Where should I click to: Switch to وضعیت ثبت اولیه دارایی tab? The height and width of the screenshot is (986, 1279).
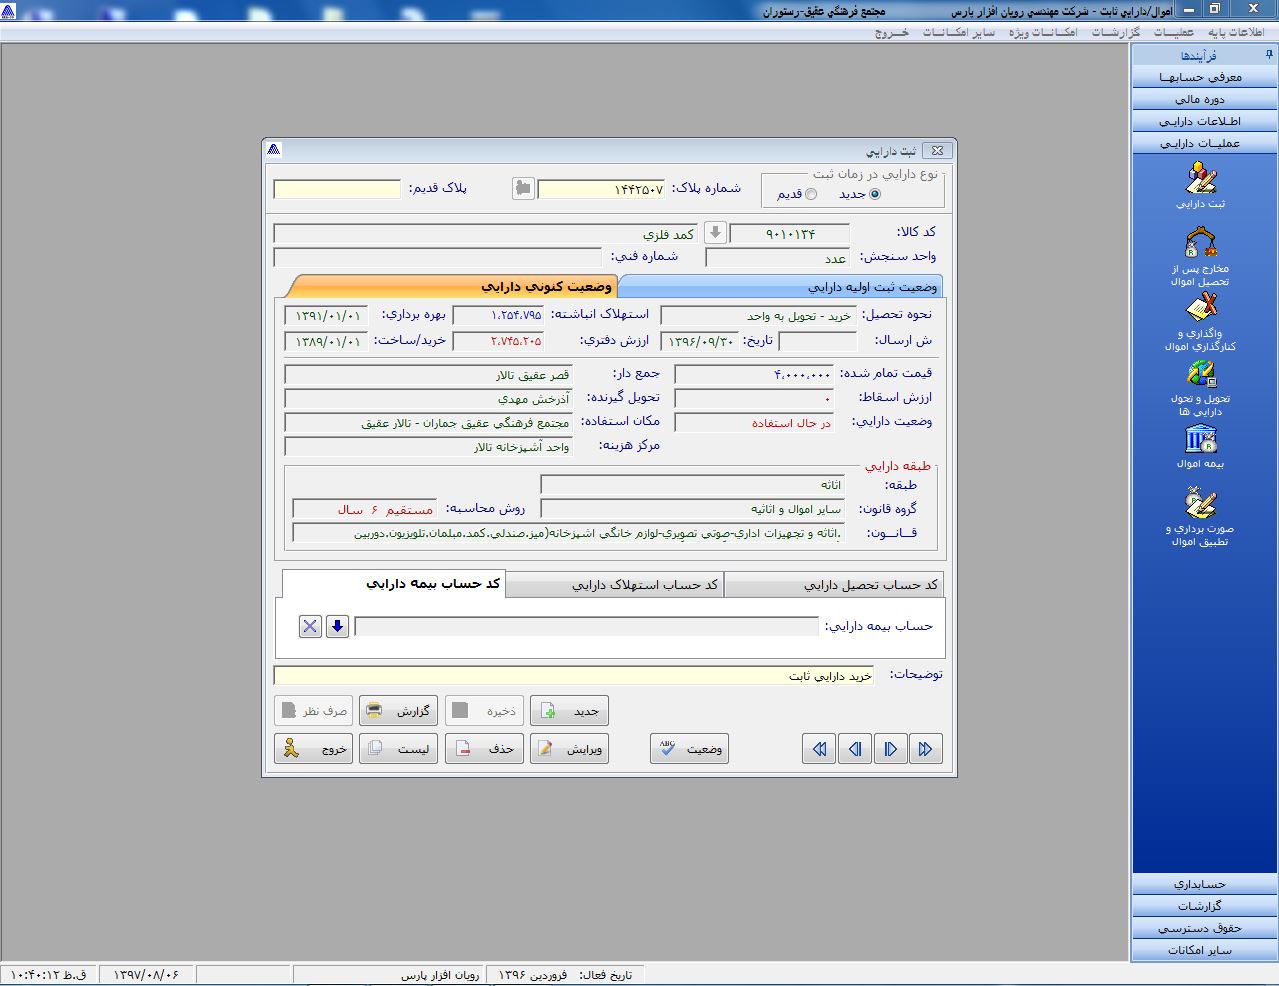click(780, 287)
